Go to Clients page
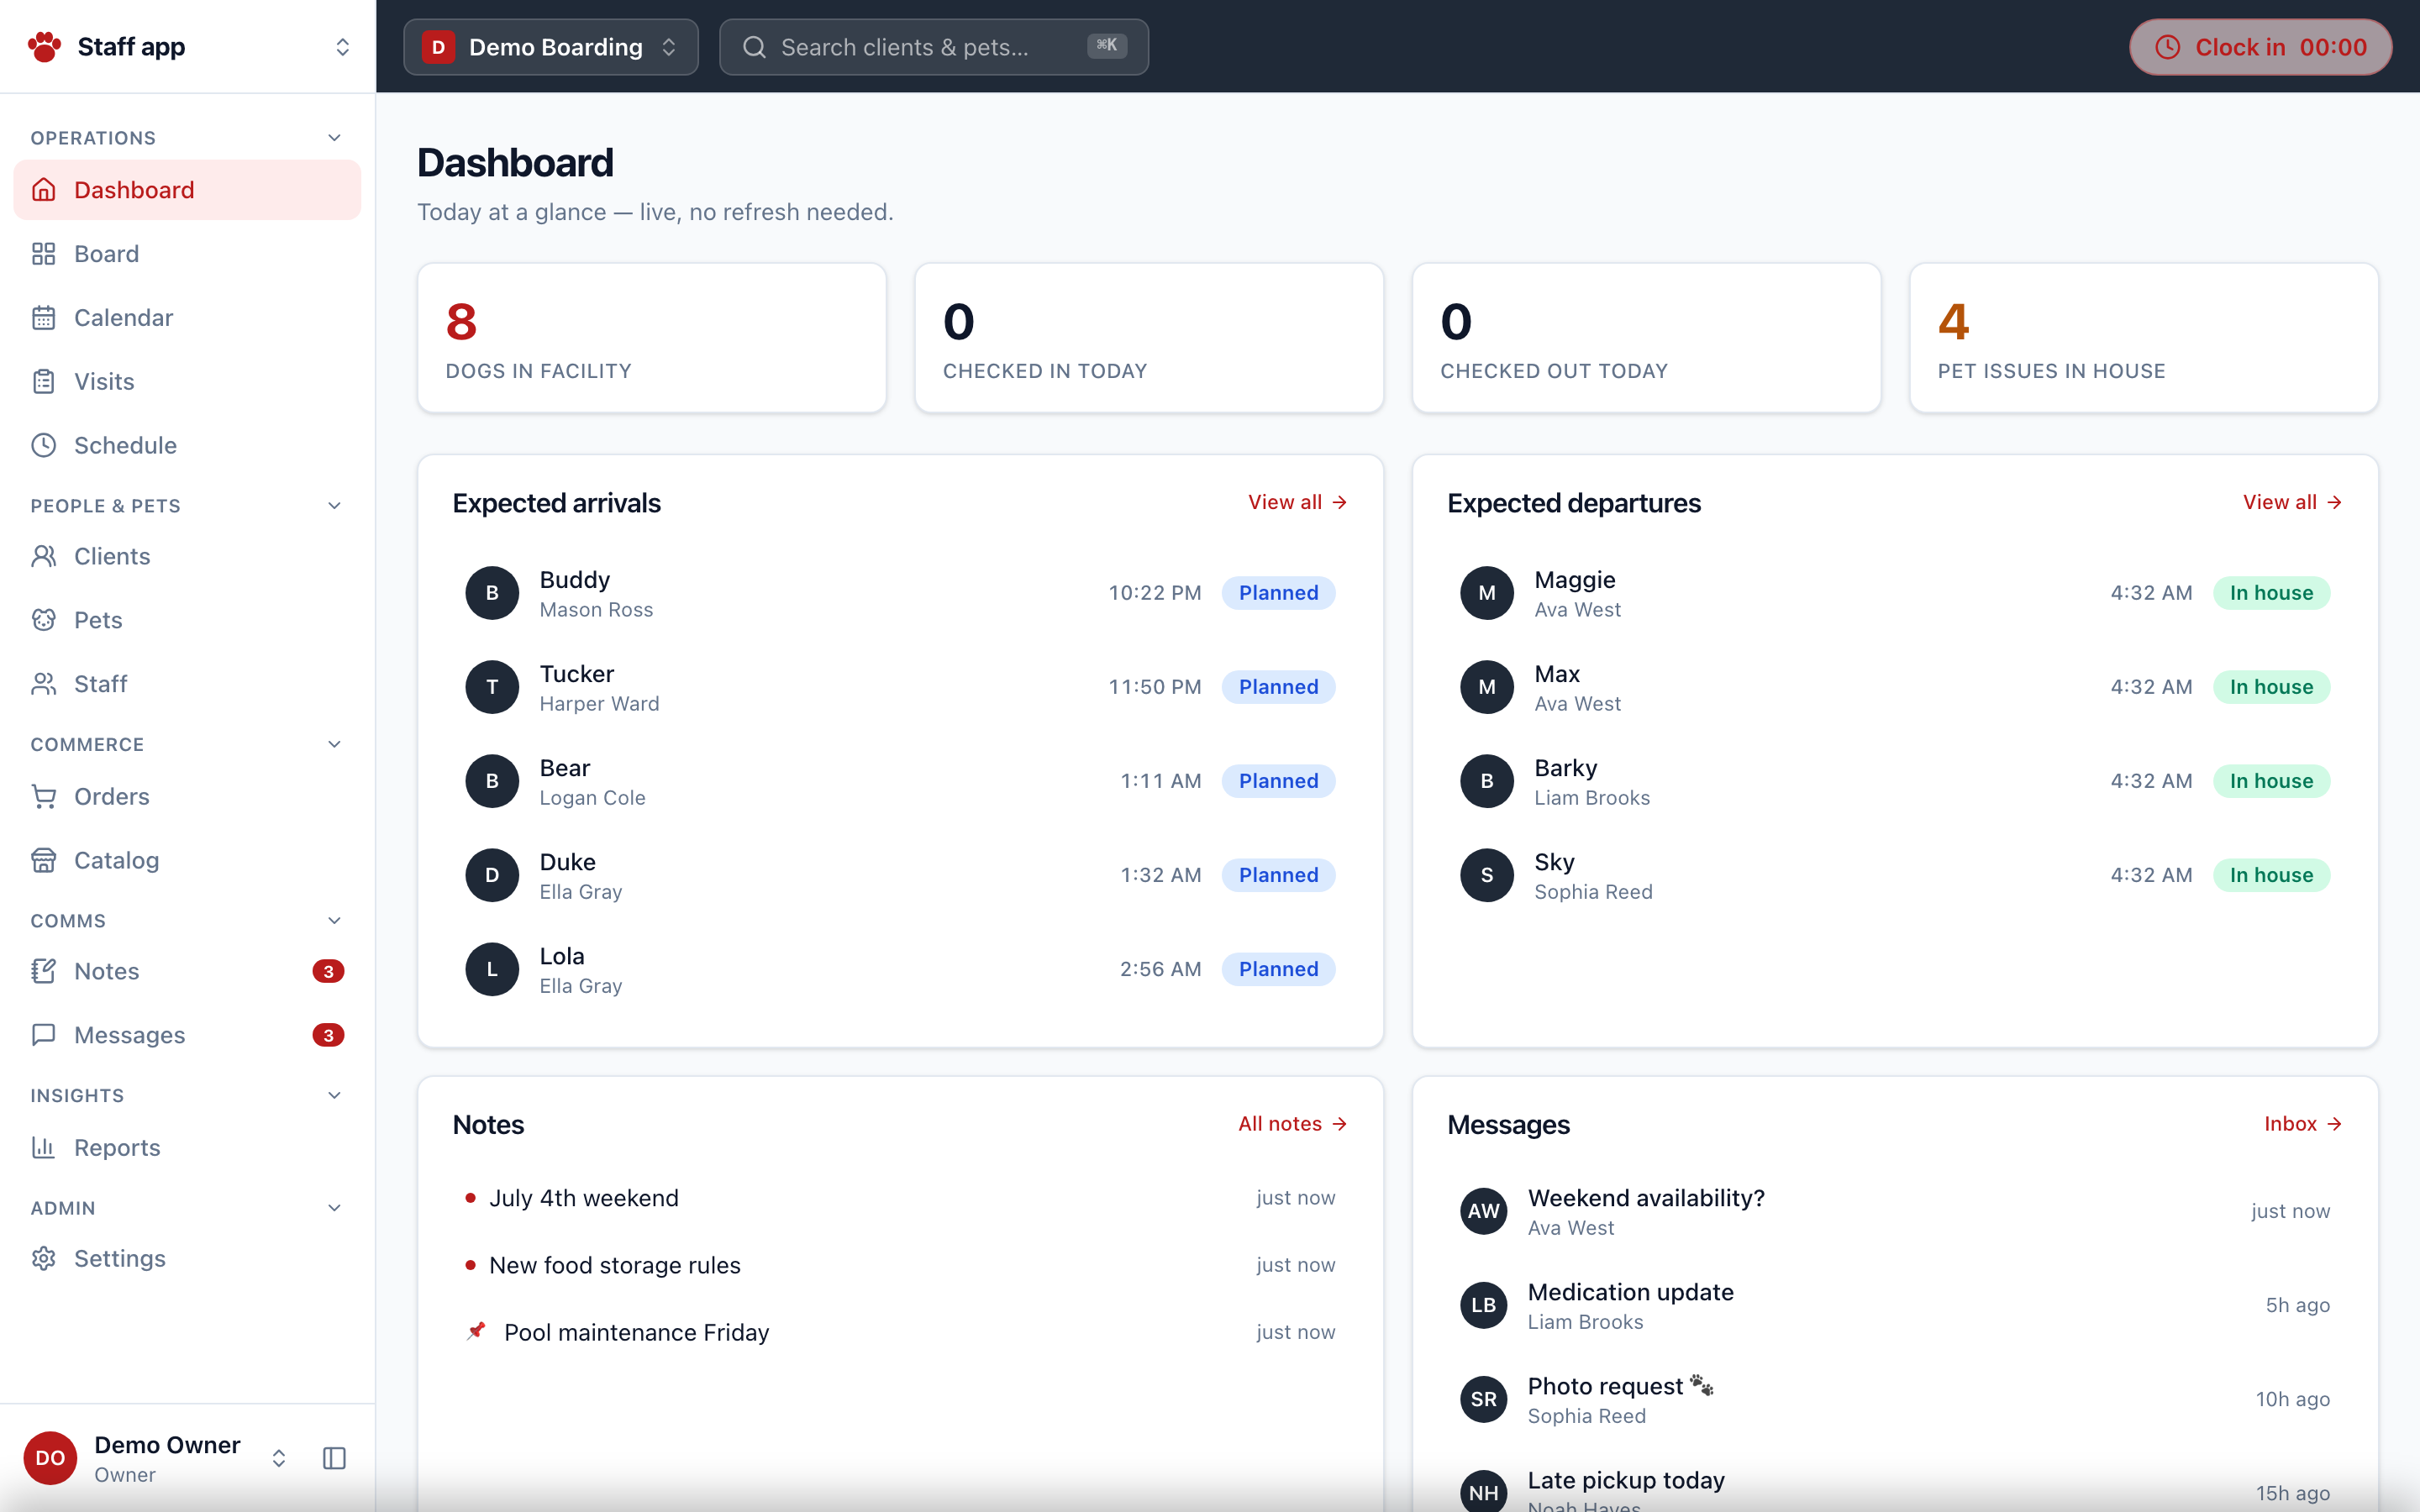The height and width of the screenshot is (1512, 2420). click(188, 557)
